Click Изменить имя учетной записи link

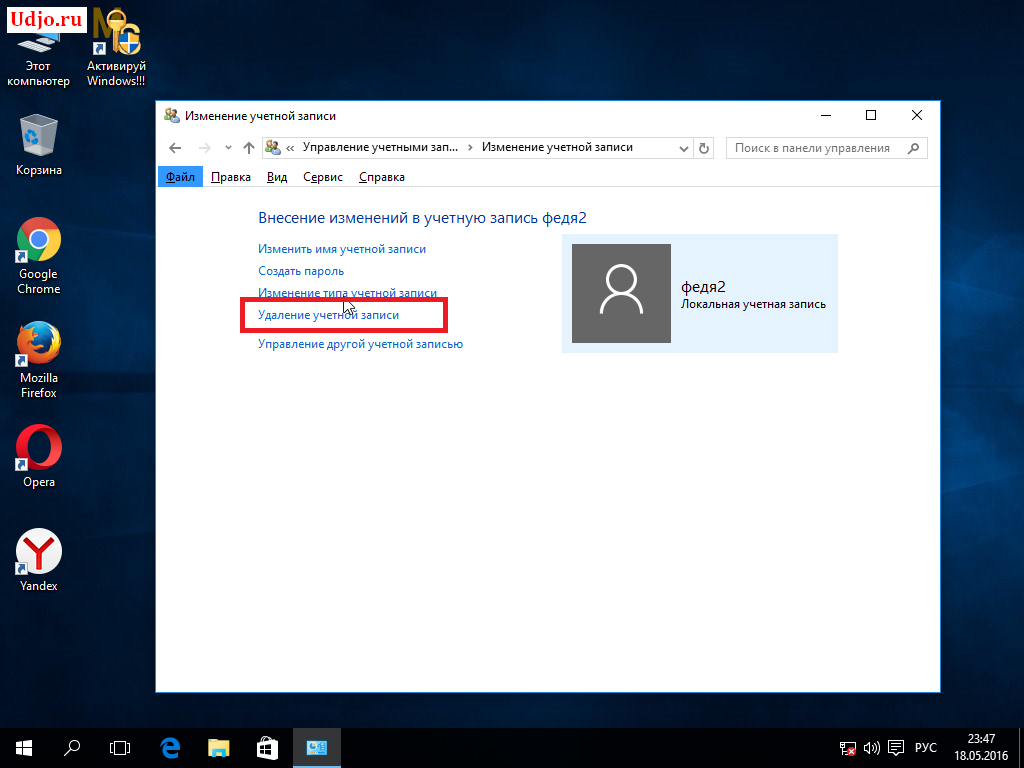pos(342,249)
